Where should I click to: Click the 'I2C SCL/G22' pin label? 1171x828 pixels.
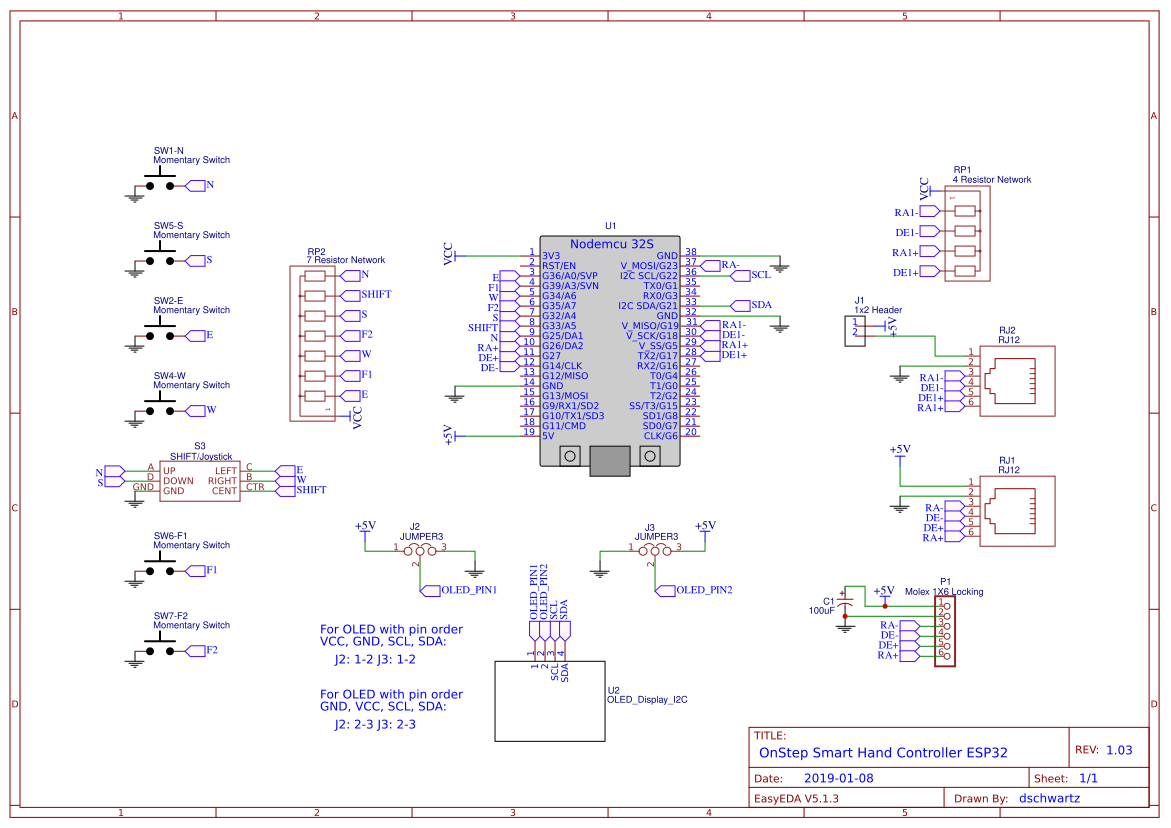click(649, 276)
